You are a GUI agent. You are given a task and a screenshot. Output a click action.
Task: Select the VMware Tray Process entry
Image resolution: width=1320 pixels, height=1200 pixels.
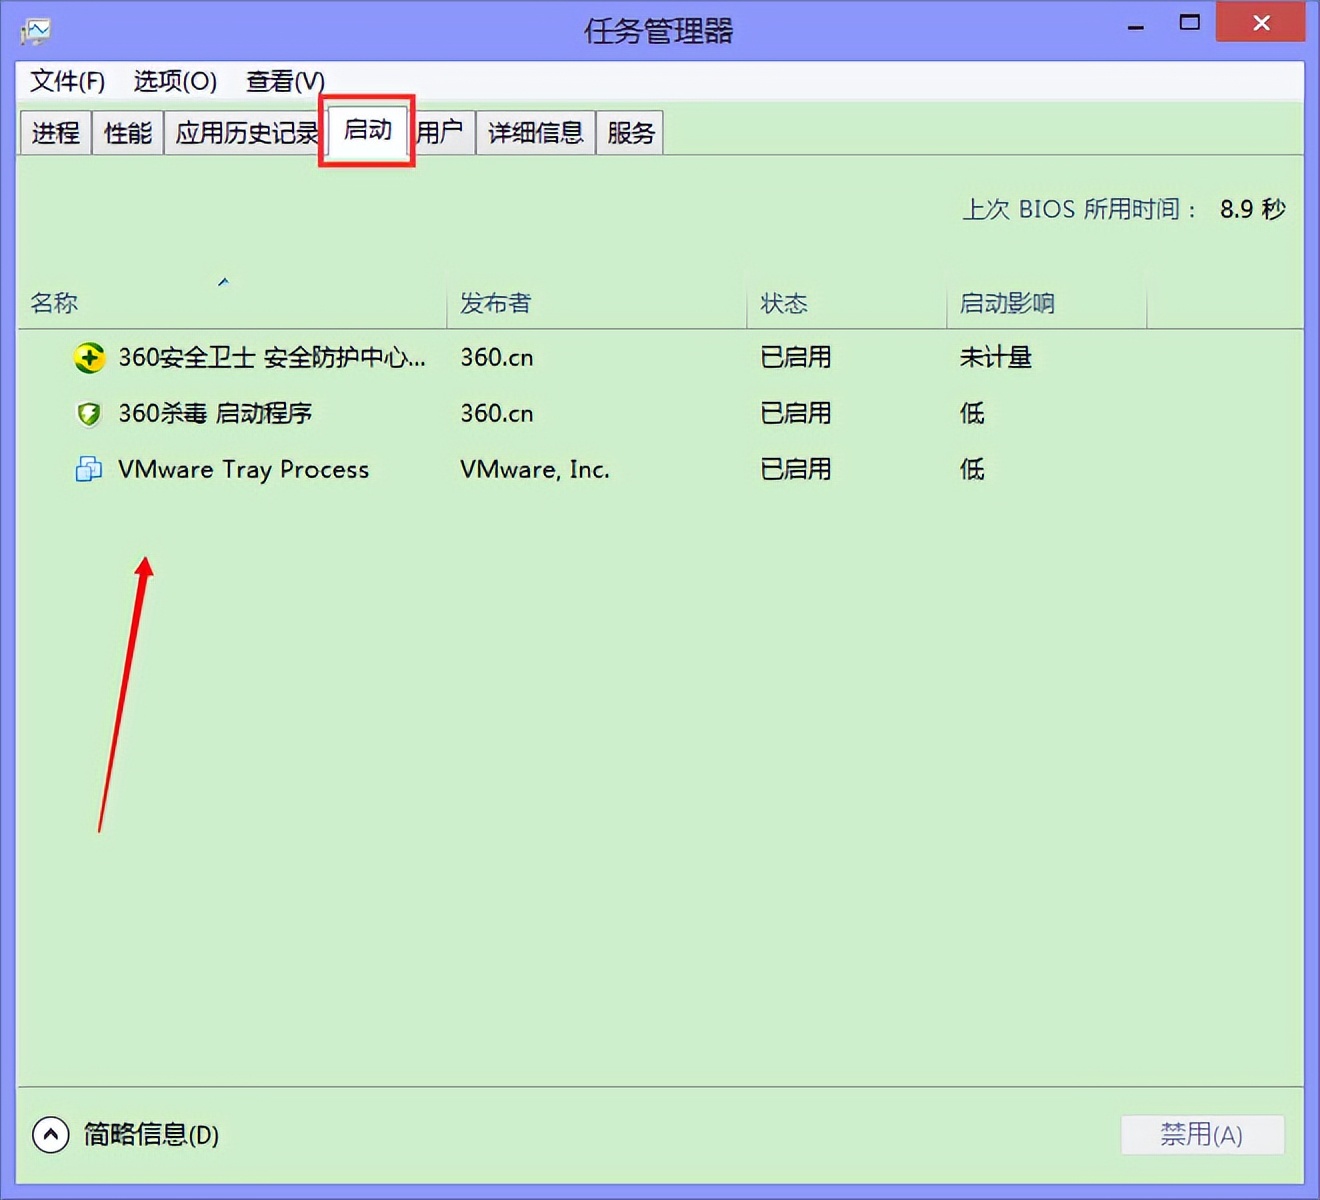pos(244,469)
